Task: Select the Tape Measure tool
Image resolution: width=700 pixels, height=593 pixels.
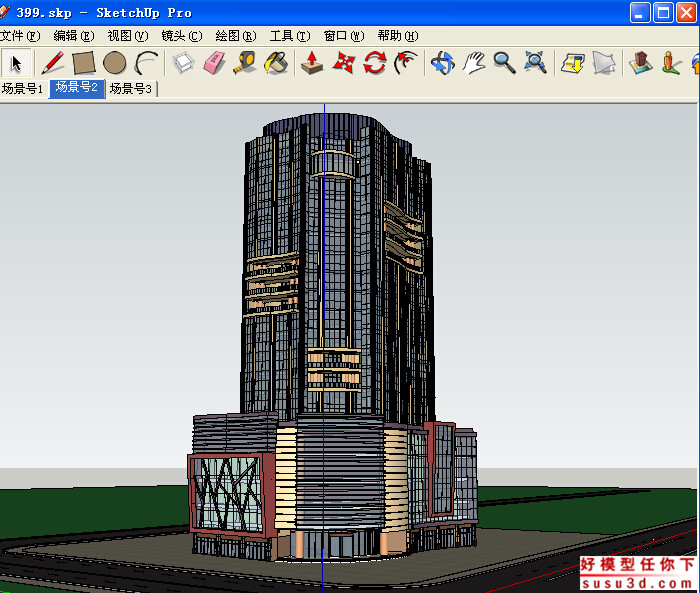Action: coord(245,63)
